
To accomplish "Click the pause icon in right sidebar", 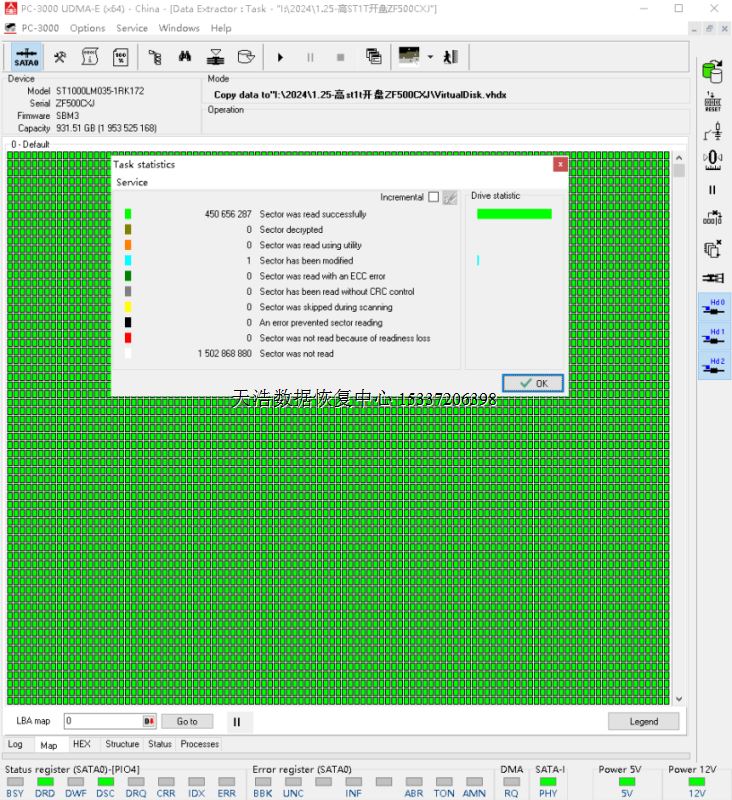I will [713, 190].
